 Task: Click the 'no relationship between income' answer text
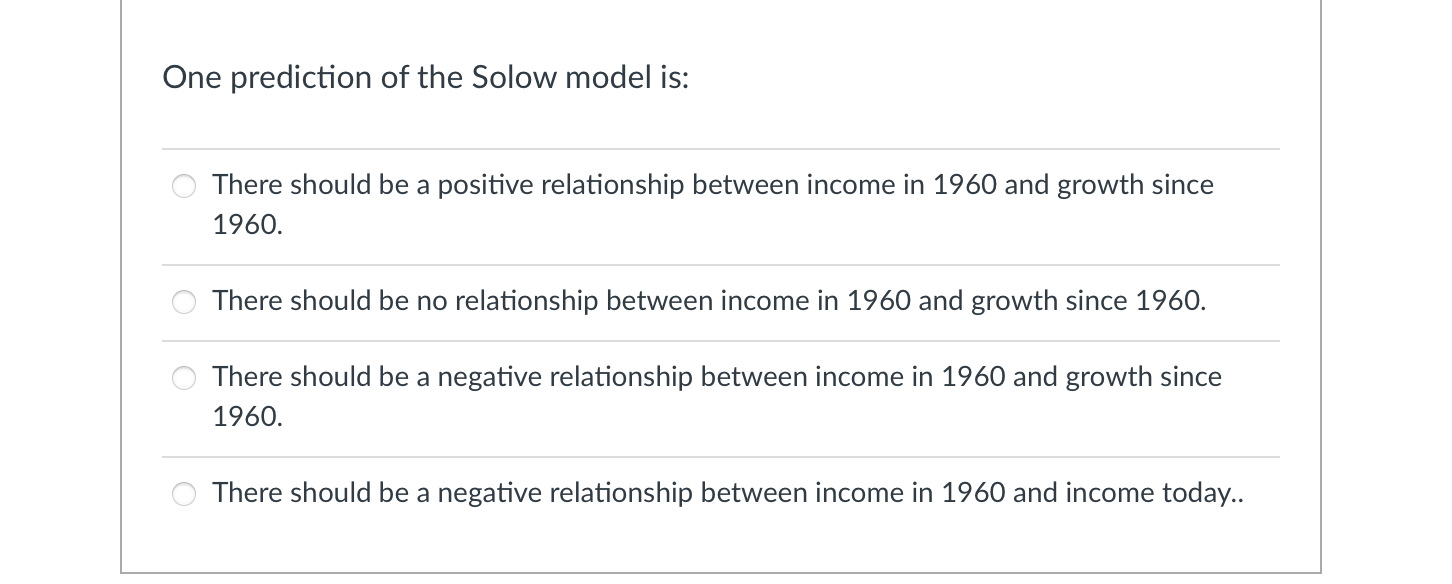[708, 301]
